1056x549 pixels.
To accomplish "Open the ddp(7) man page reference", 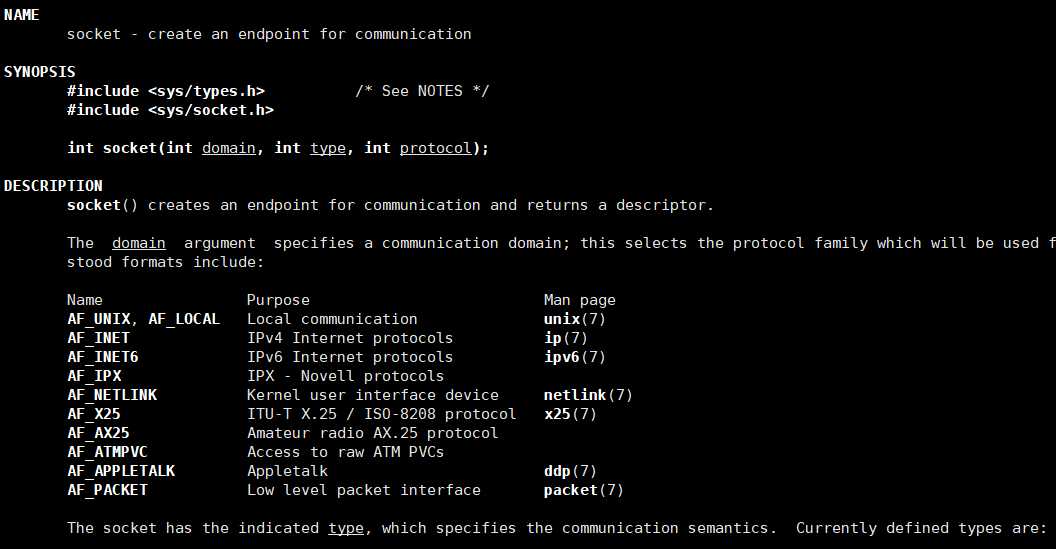I will point(570,471).
